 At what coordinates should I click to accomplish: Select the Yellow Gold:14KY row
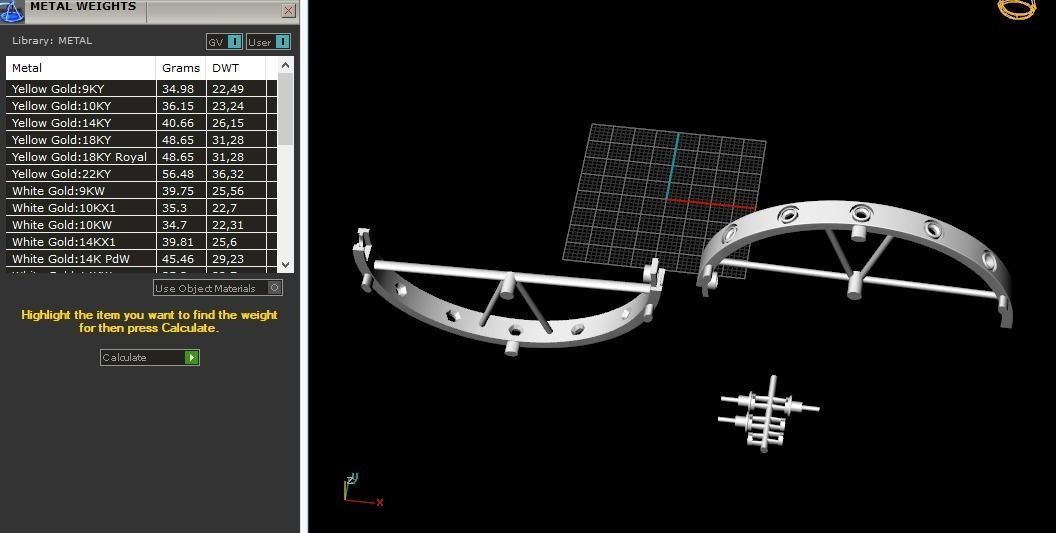point(141,123)
